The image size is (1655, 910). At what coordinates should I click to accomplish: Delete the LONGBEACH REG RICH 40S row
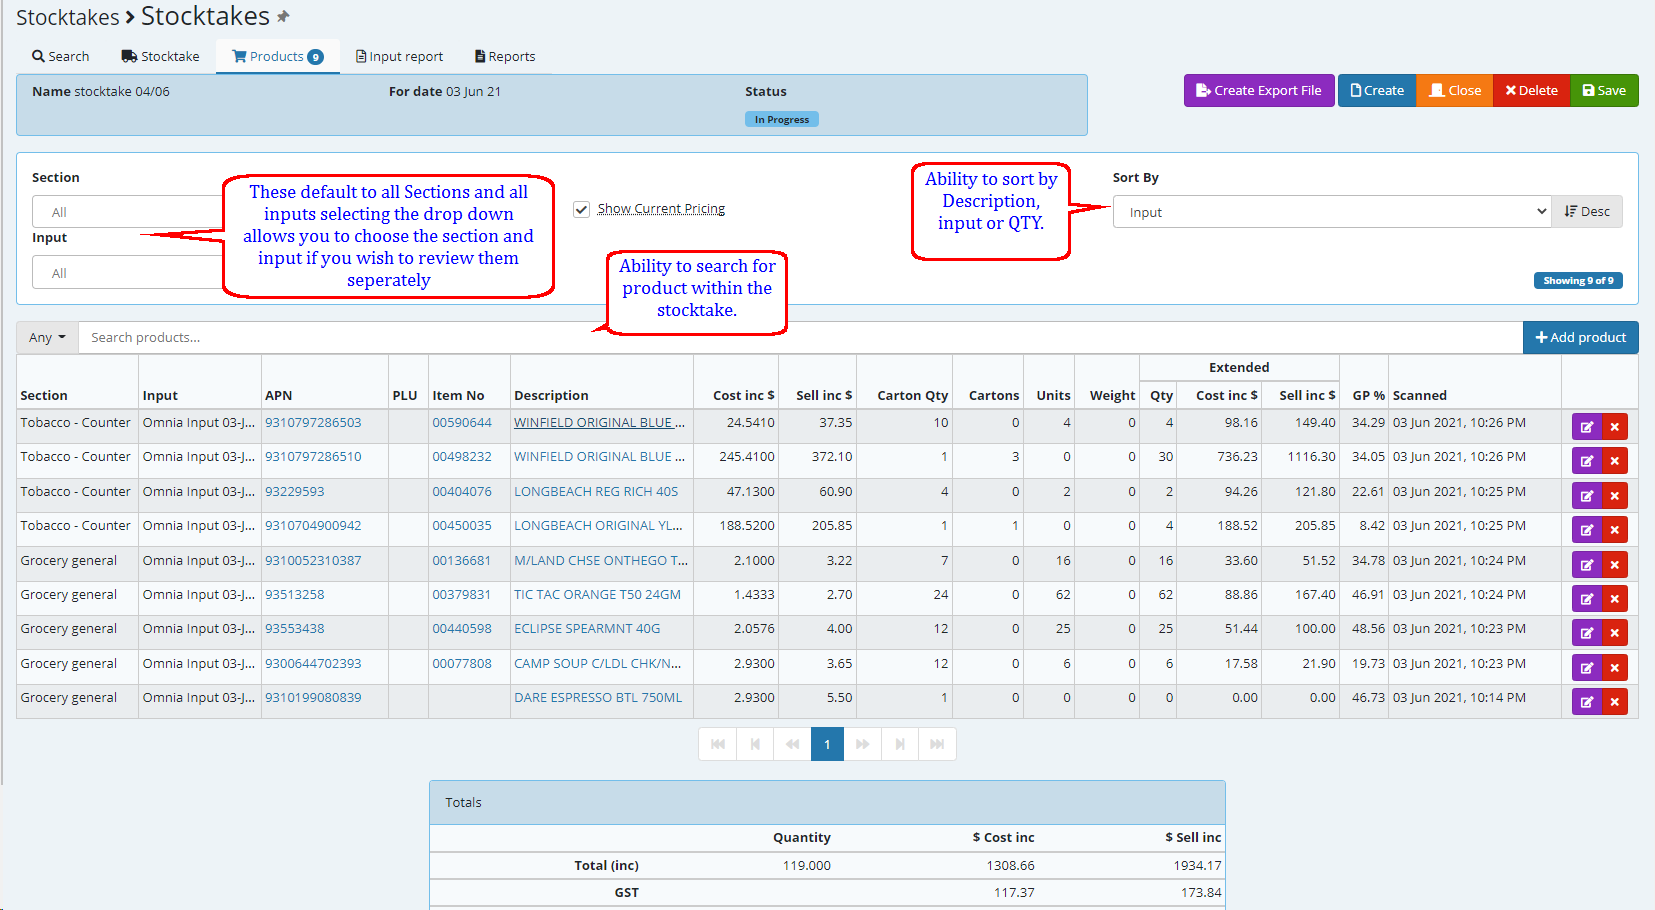tap(1614, 496)
